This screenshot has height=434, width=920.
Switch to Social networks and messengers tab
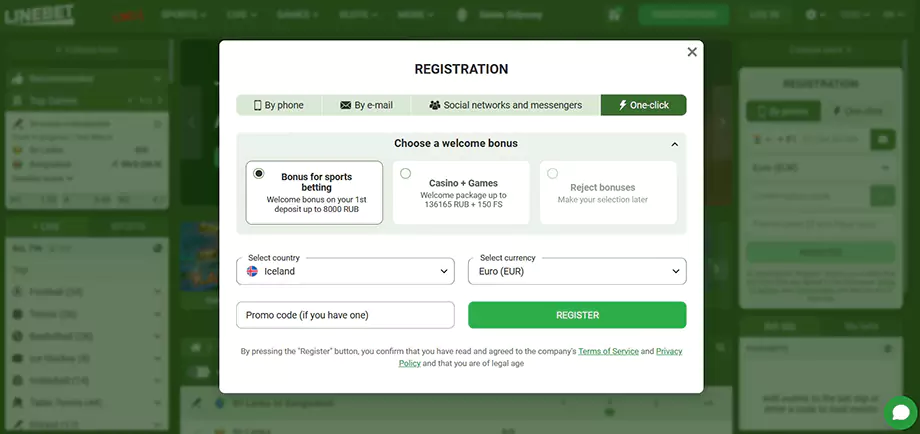(x=506, y=106)
